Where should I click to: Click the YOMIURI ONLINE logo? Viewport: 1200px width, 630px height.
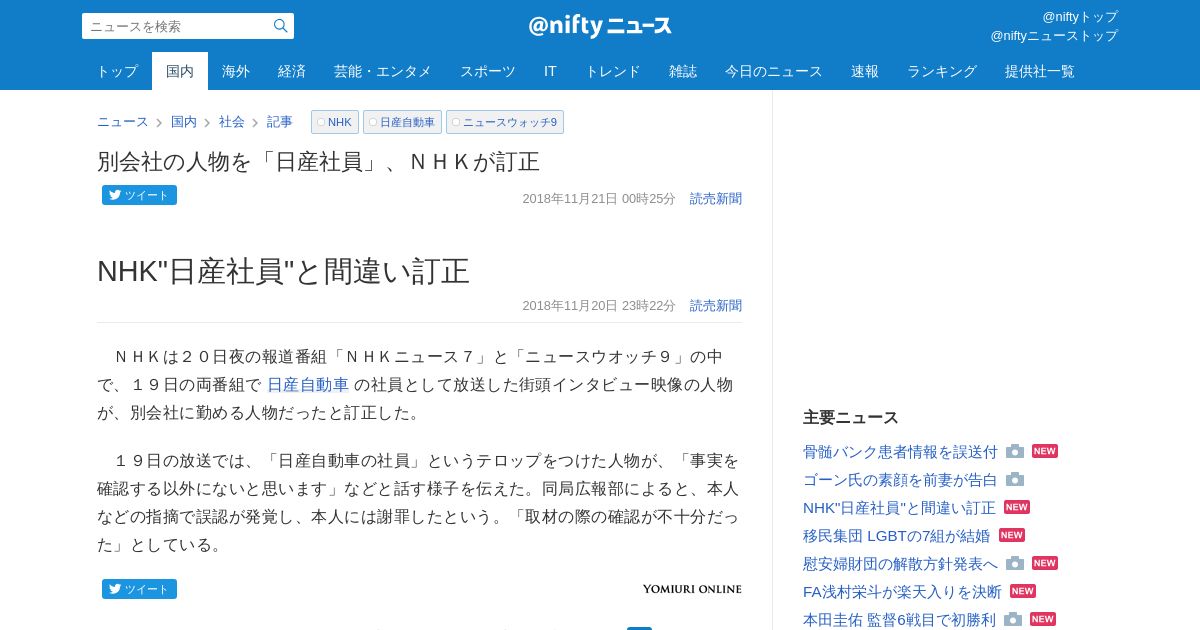[692, 589]
